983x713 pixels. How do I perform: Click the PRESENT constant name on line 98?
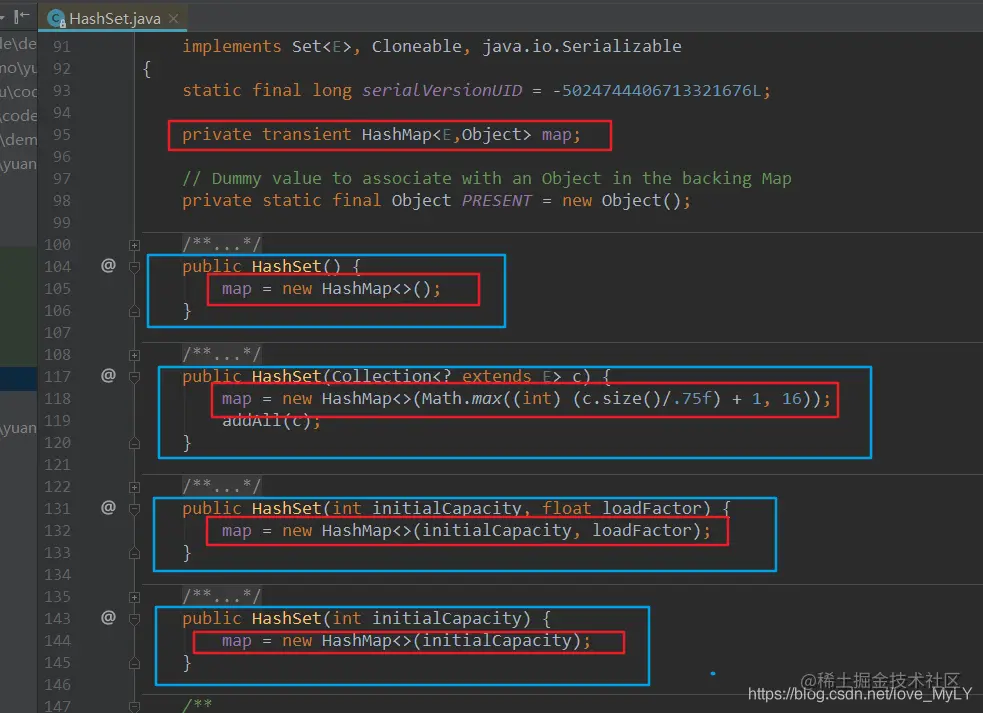click(x=497, y=201)
